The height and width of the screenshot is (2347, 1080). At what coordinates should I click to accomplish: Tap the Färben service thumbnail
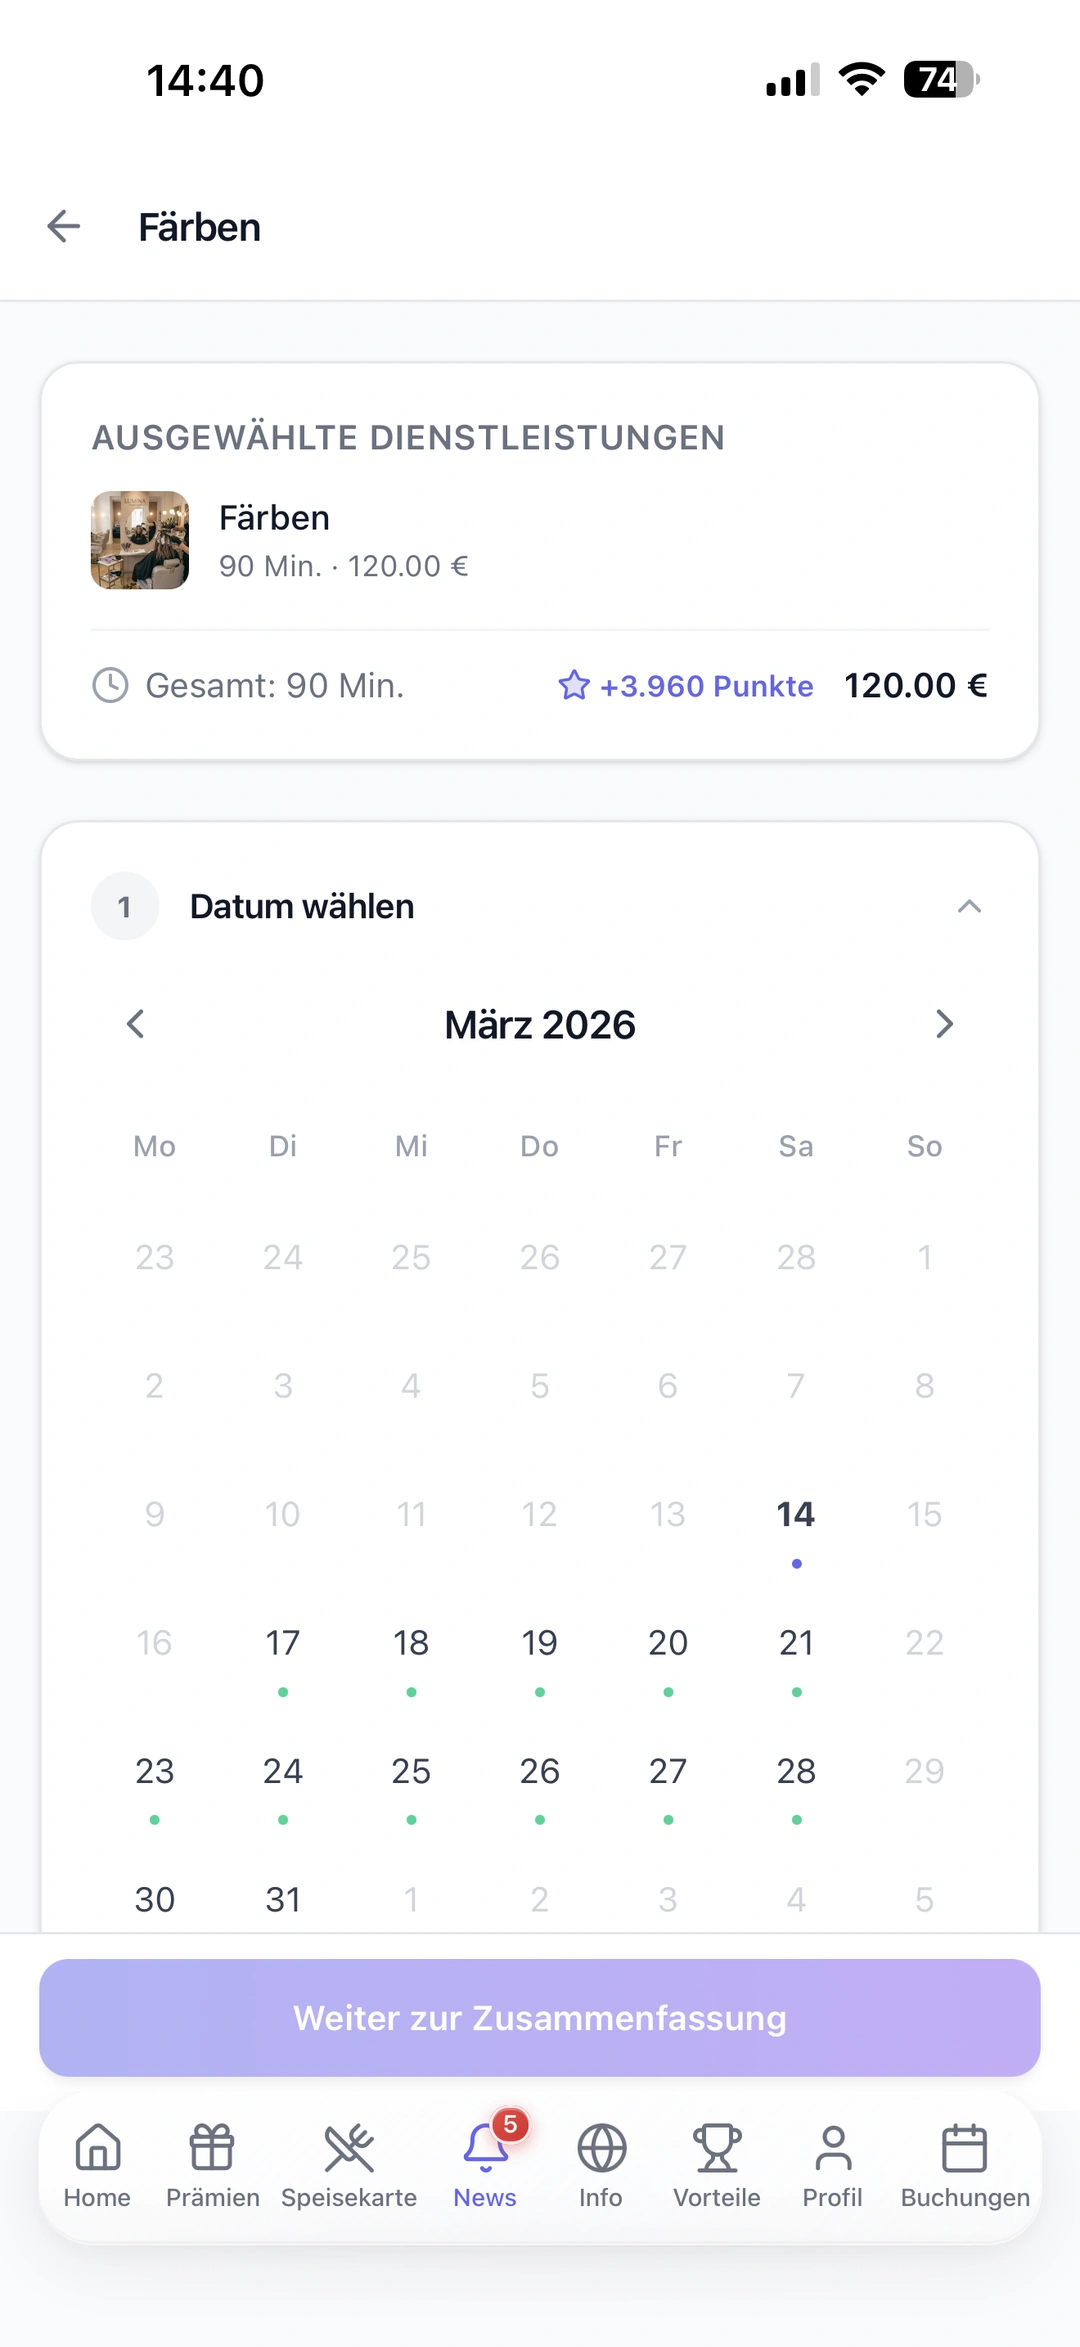coord(140,540)
